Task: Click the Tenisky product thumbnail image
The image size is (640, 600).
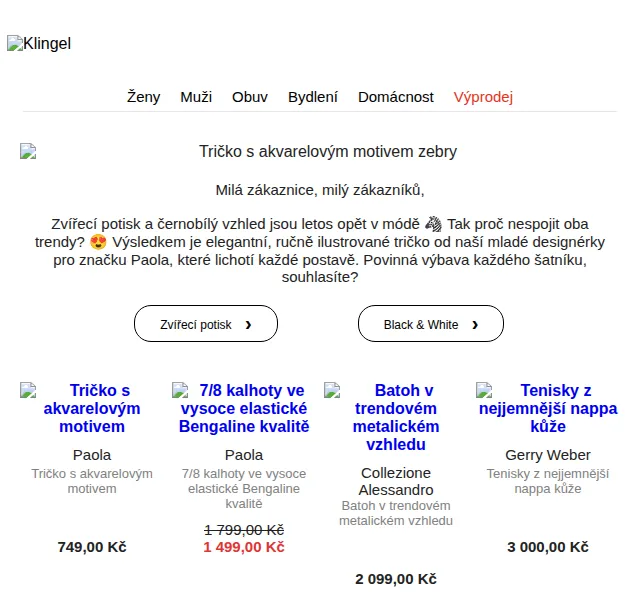Action: coord(484,390)
